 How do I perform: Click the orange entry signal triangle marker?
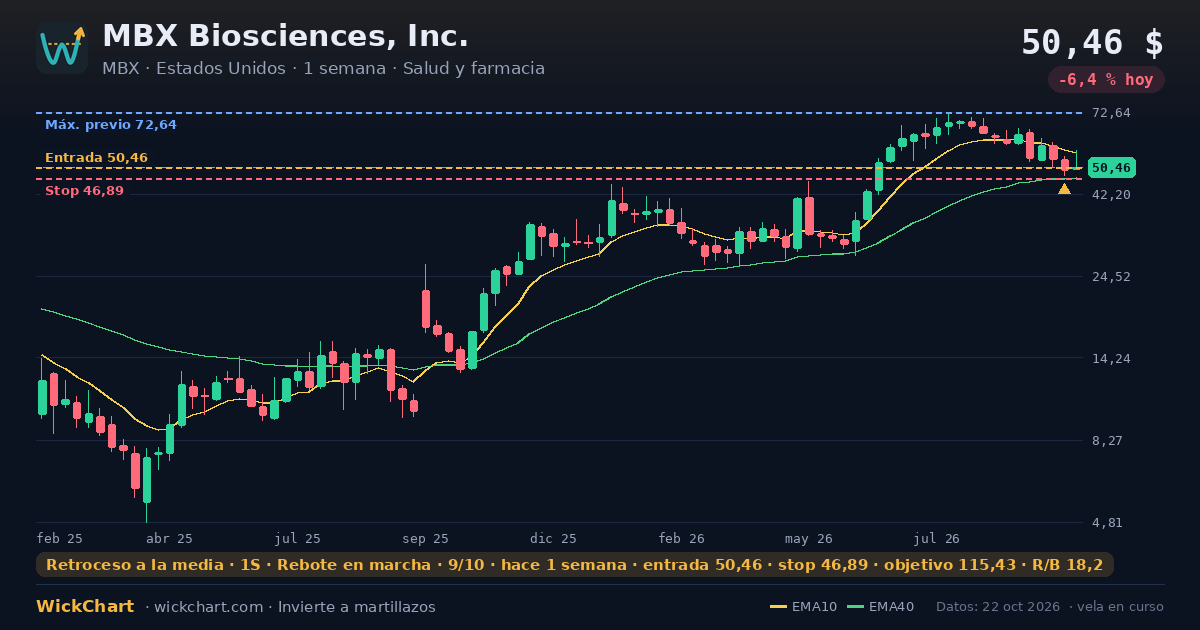(1064, 189)
